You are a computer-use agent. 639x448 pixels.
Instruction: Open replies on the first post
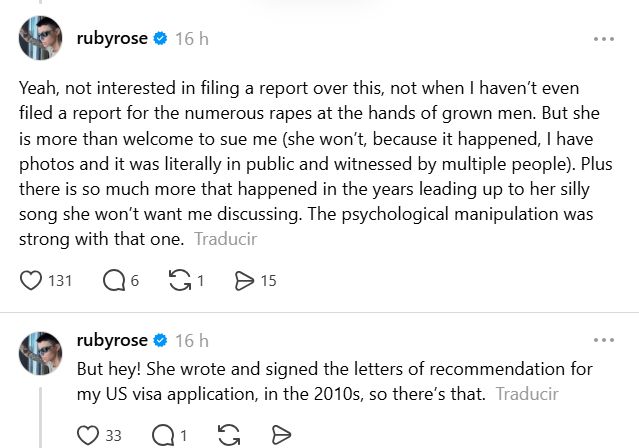[115, 281]
